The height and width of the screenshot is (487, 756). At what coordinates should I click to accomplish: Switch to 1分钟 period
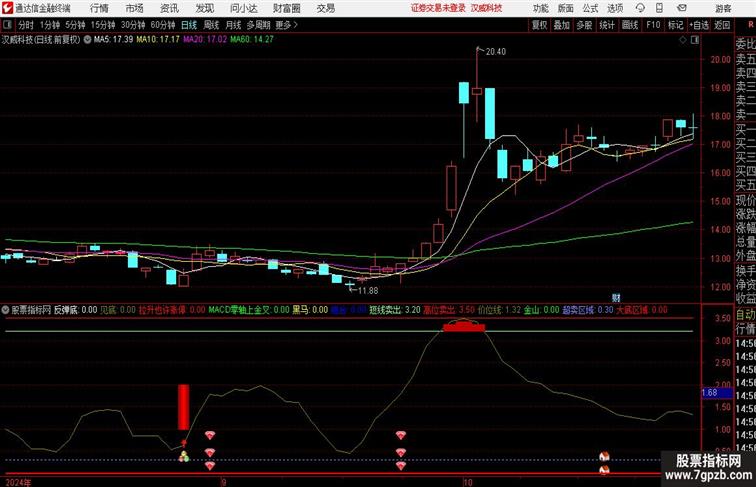click(x=50, y=25)
